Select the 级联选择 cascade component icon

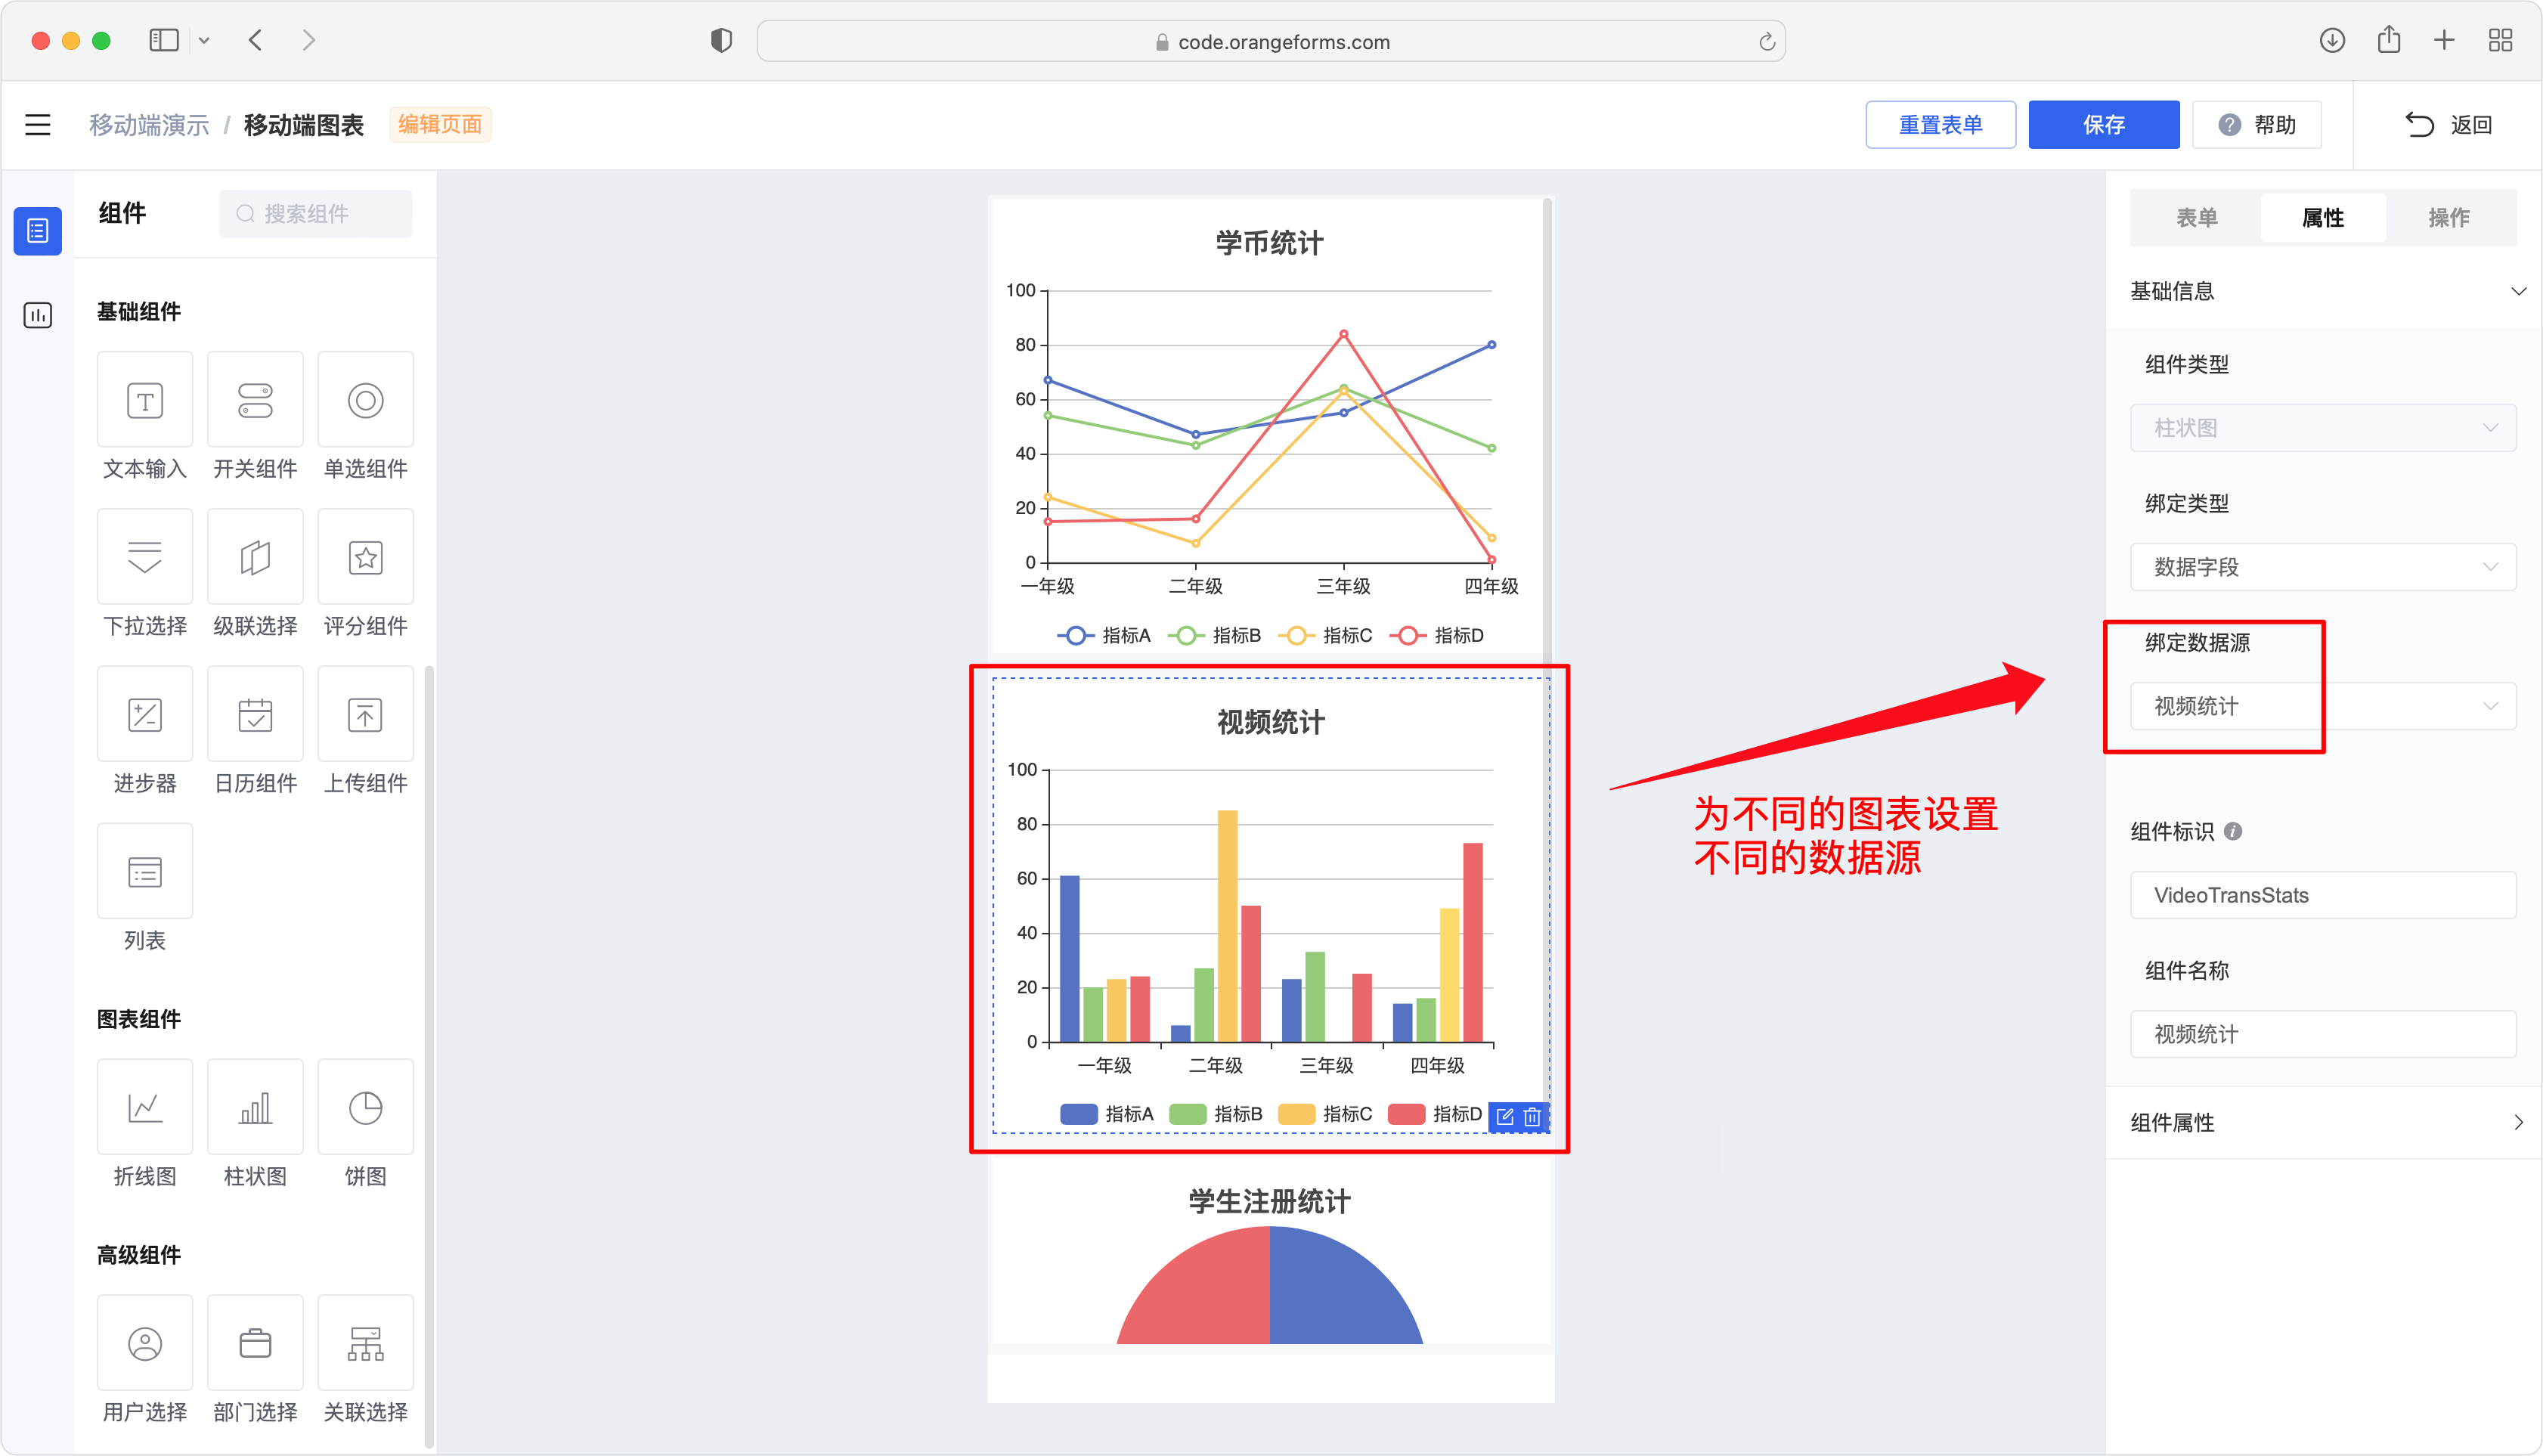tap(255, 557)
